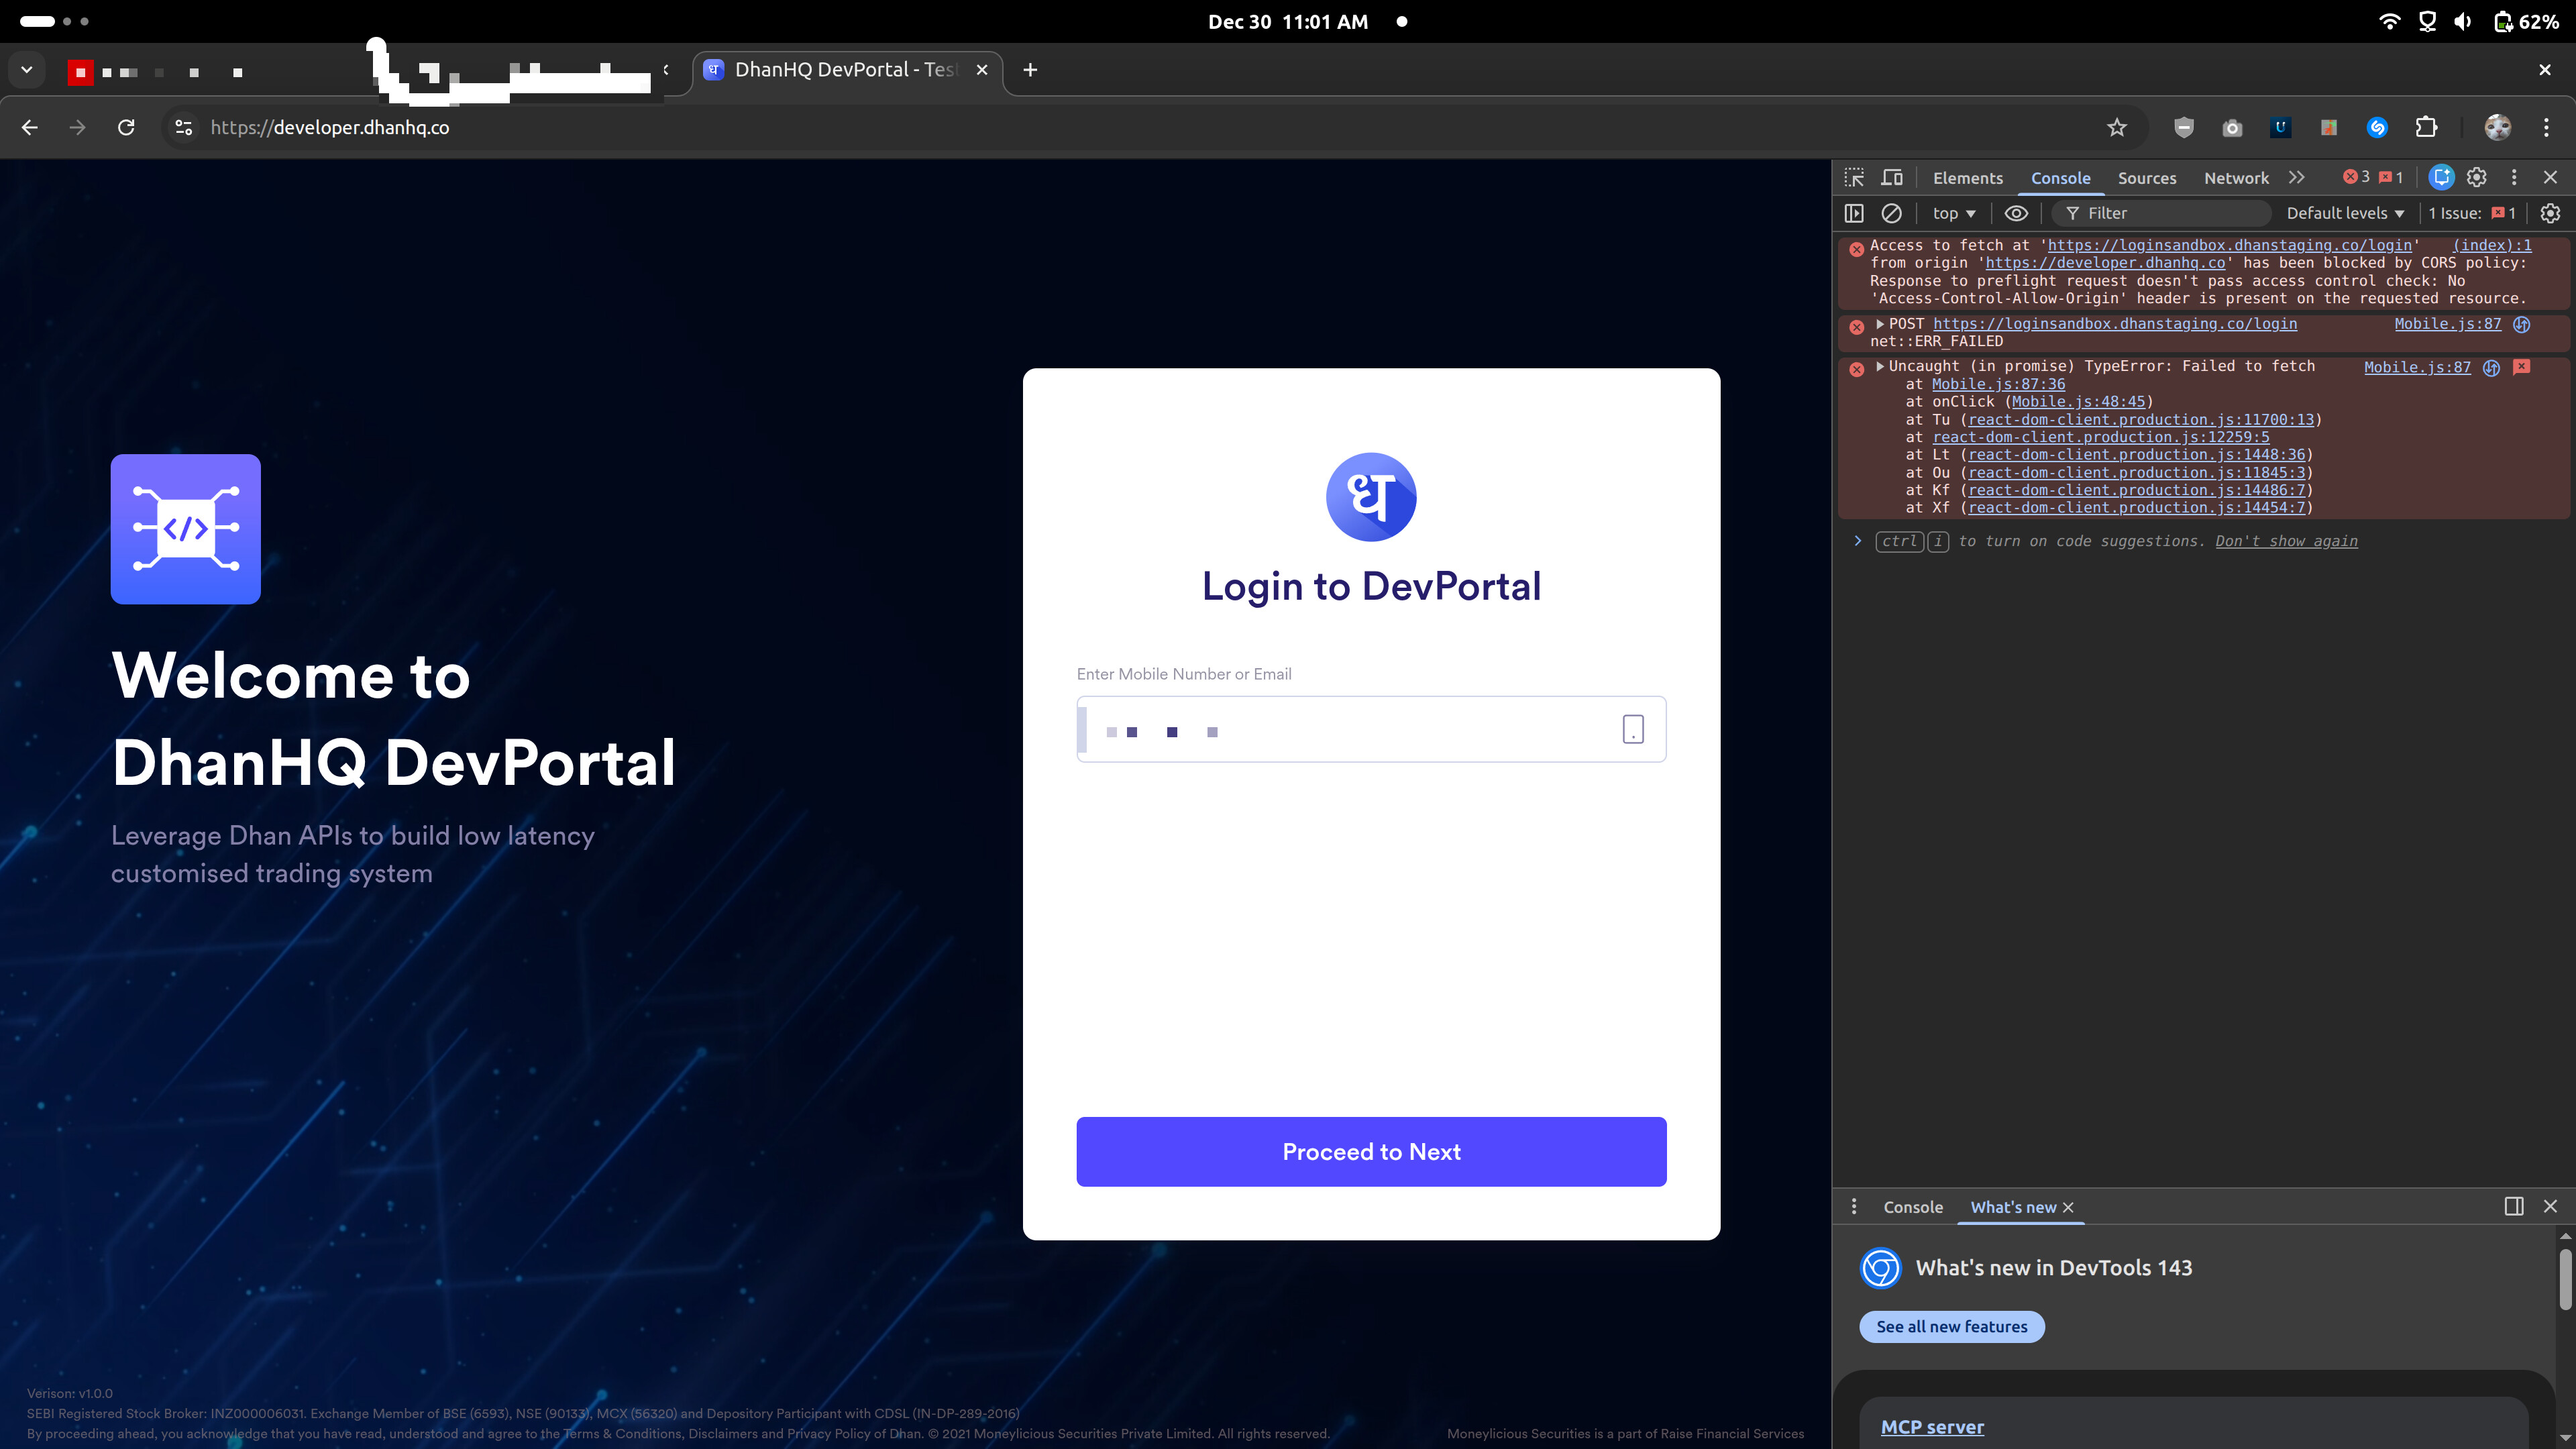
Task: Open the system volume indicator
Action: (x=2463, y=21)
